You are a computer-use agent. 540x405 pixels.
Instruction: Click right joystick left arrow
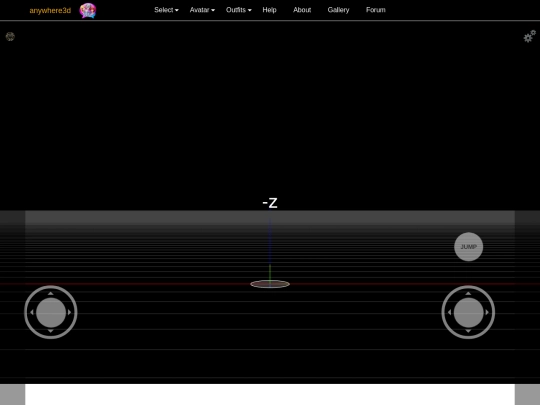449,312
